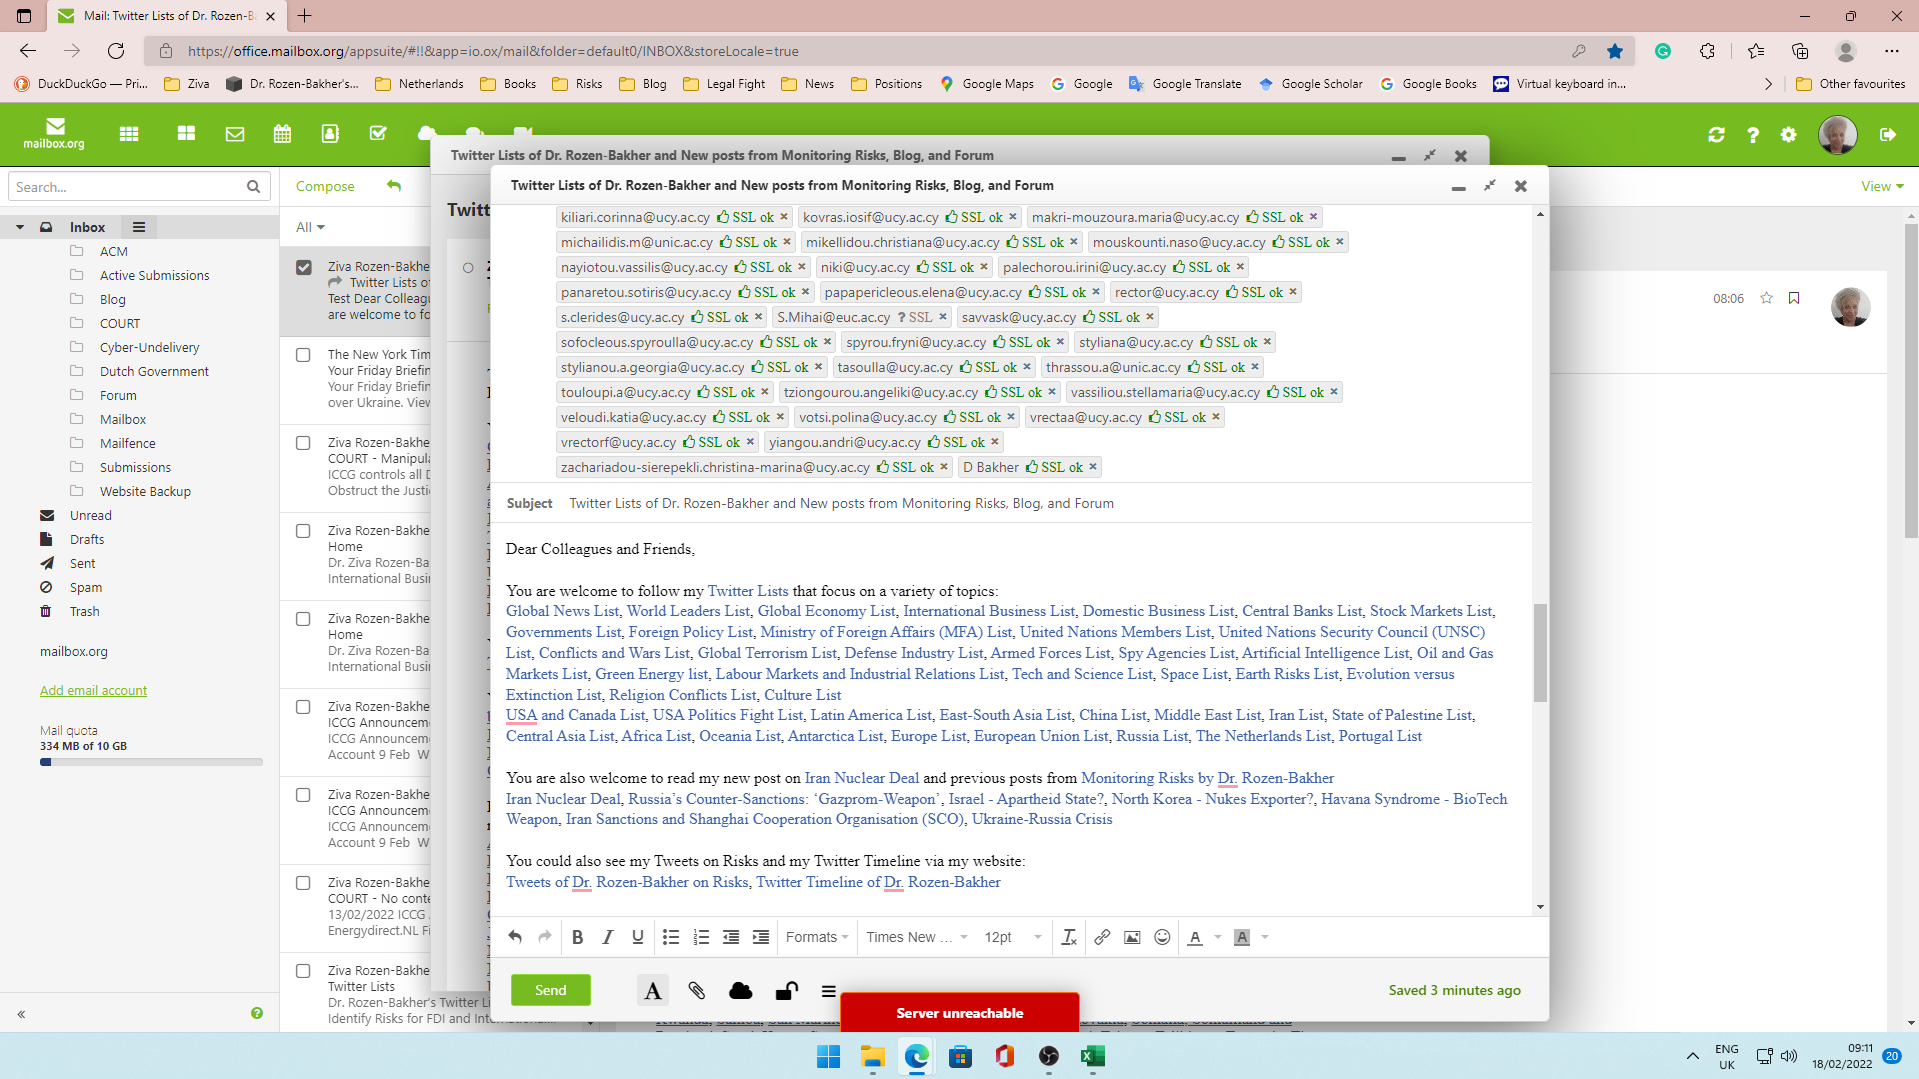Collapse the Inbox folder tree
The width and height of the screenshot is (1919, 1079).
pos(20,227)
